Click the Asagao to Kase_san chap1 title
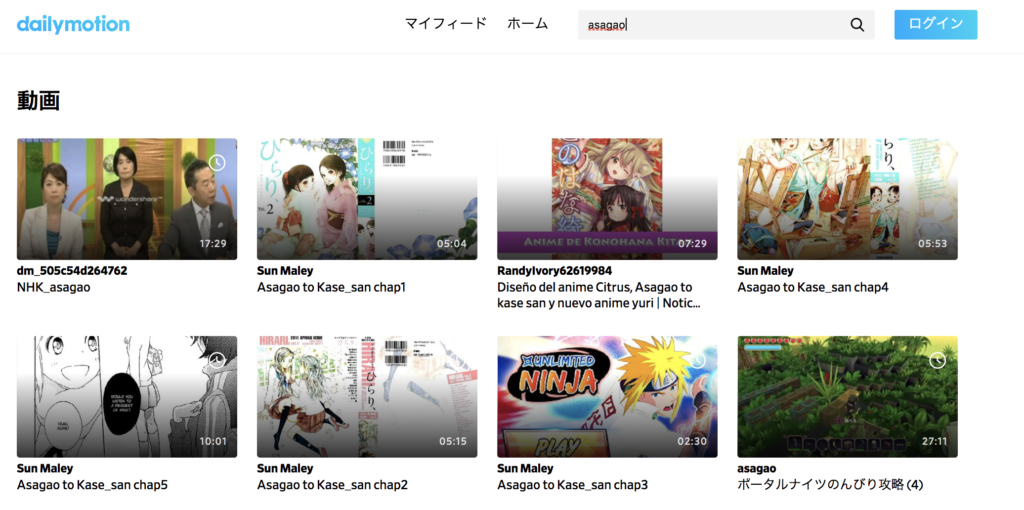 (x=331, y=287)
